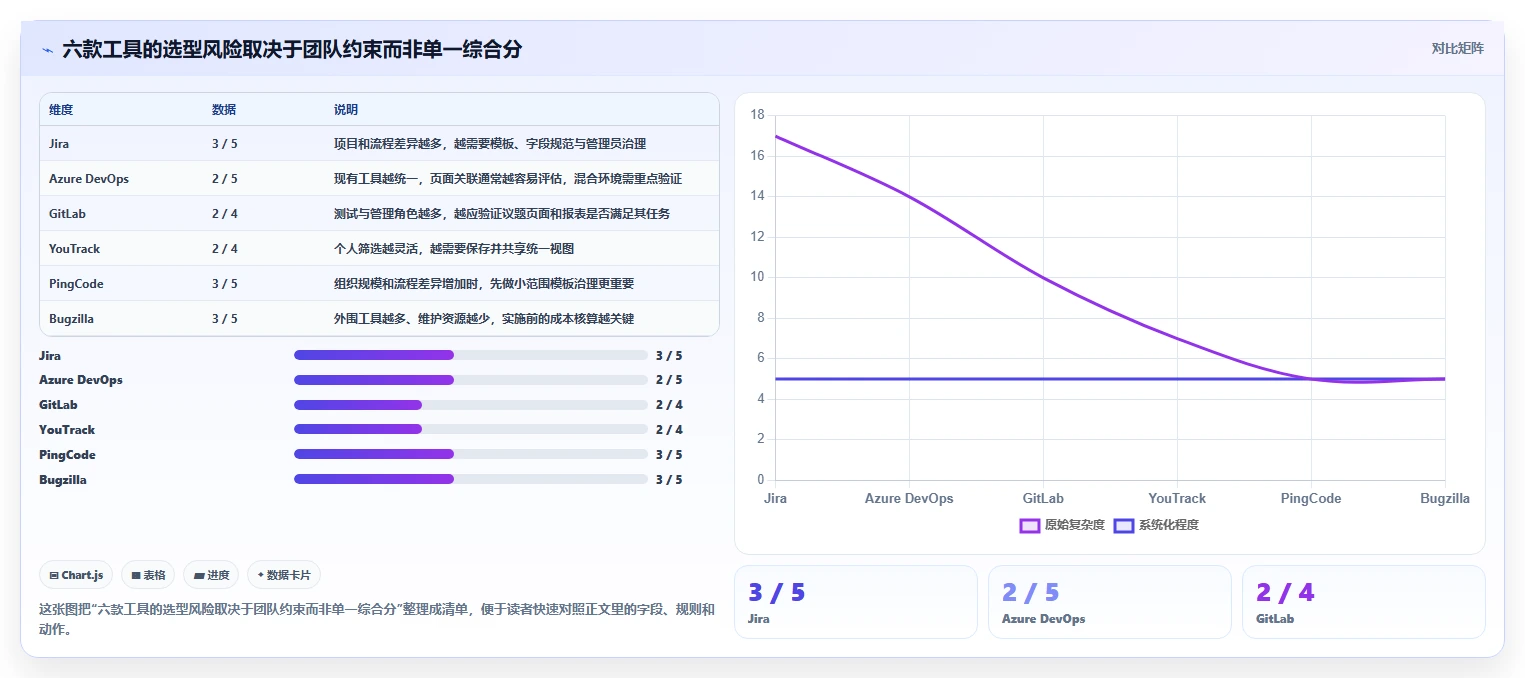This screenshot has width=1525, height=678.
Task: Click the Jira progress bar
Action: 471,355
